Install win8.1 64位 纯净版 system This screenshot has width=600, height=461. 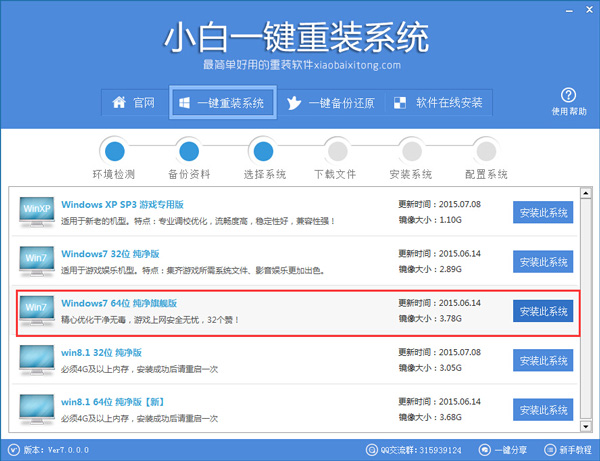pos(543,408)
